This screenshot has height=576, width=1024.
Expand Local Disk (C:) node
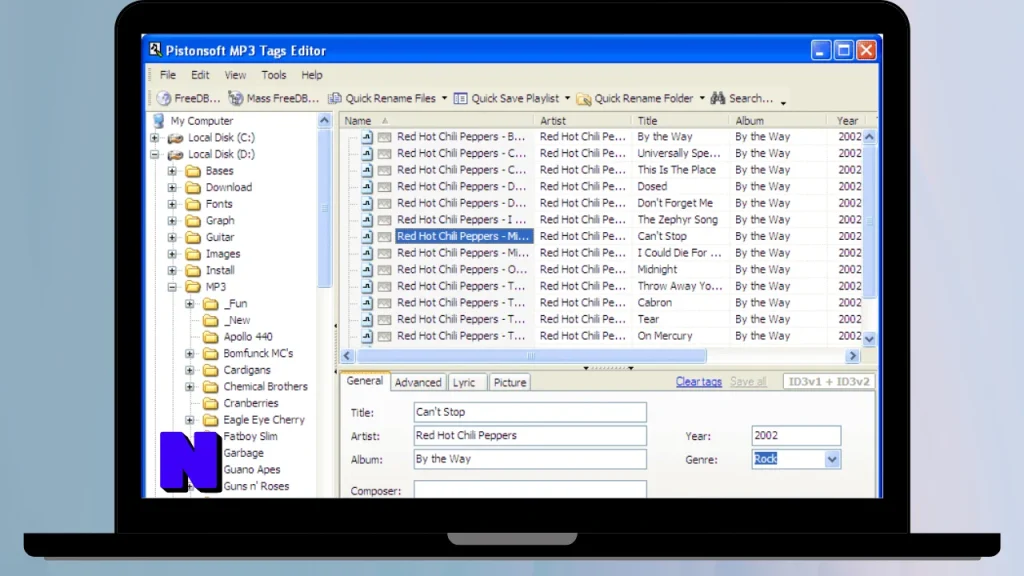[x=155, y=138]
